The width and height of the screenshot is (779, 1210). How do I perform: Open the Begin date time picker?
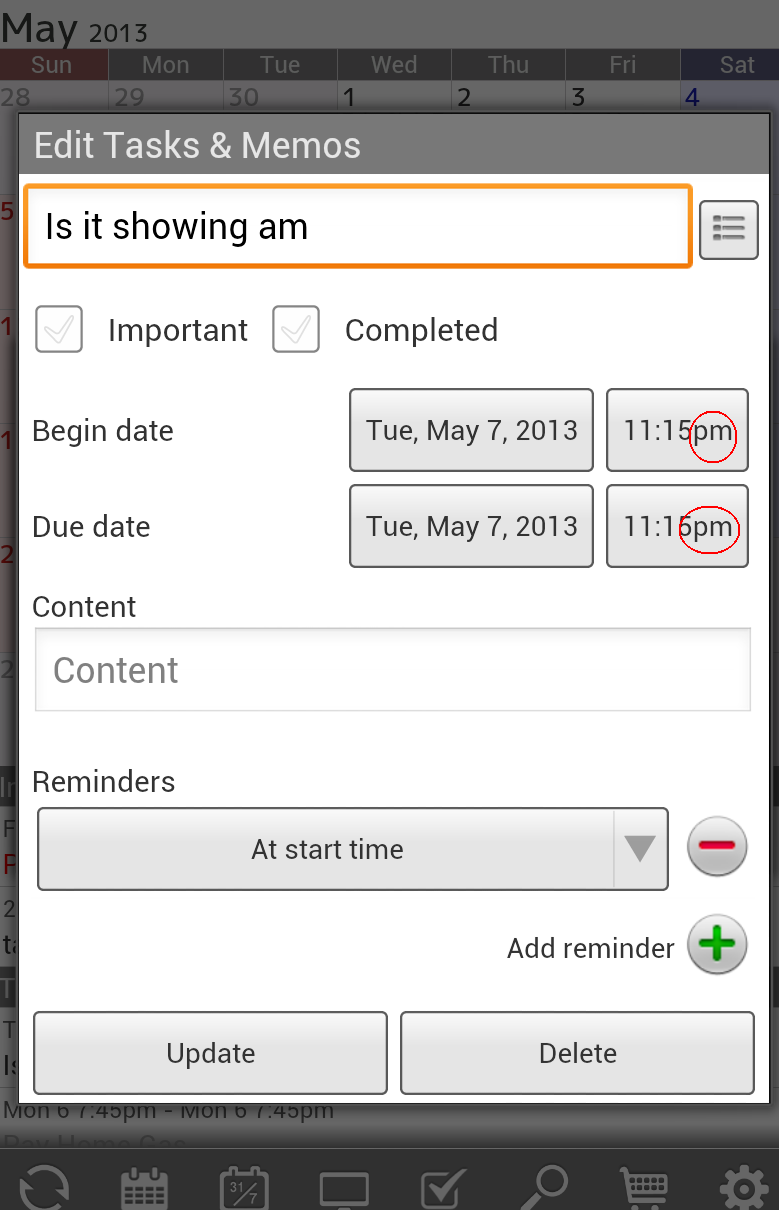pos(677,430)
